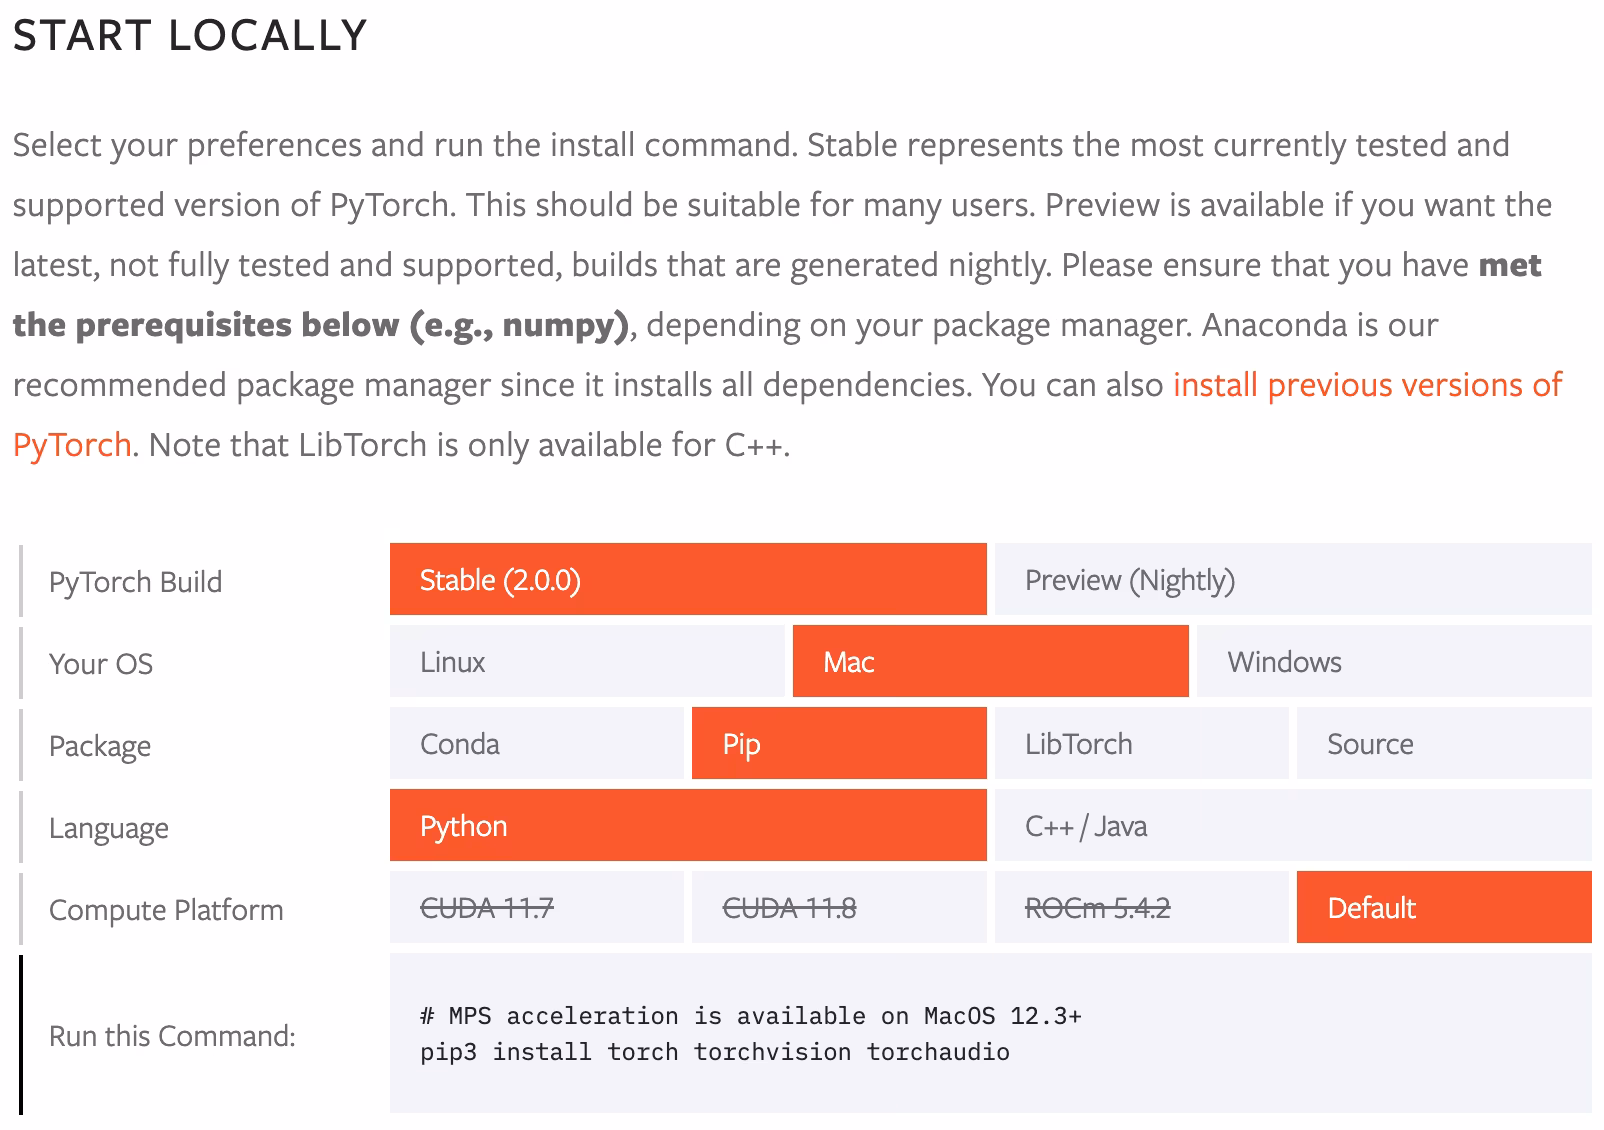Screen dimensions: 1604x1130
Task: Pick the Source package option
Action: pyautogui.click(x=1443, y=744)
